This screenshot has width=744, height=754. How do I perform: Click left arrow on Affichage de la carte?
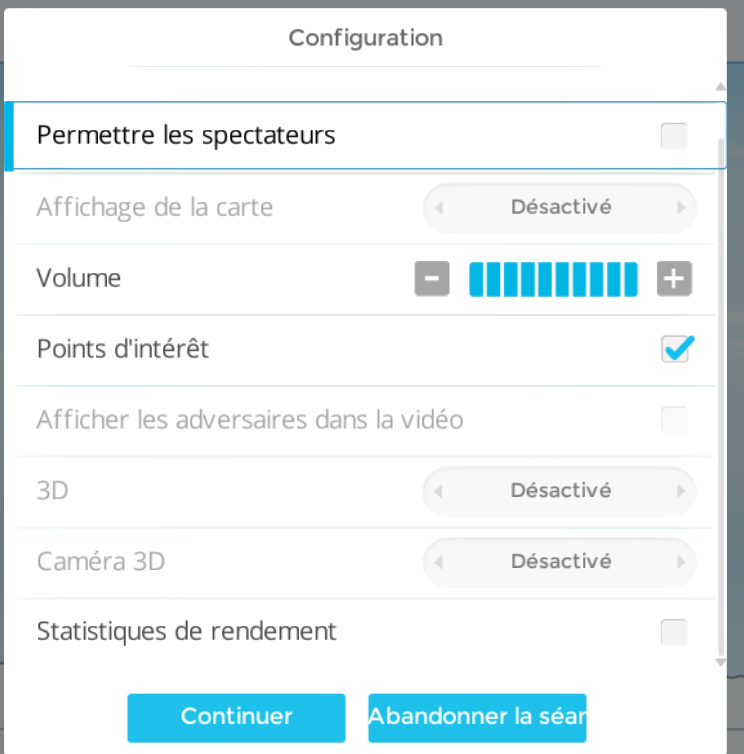(438, 208)
